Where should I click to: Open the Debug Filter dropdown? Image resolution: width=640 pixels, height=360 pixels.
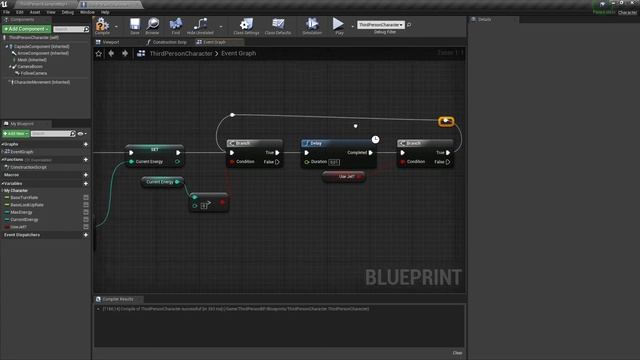(x=381, y=25)
